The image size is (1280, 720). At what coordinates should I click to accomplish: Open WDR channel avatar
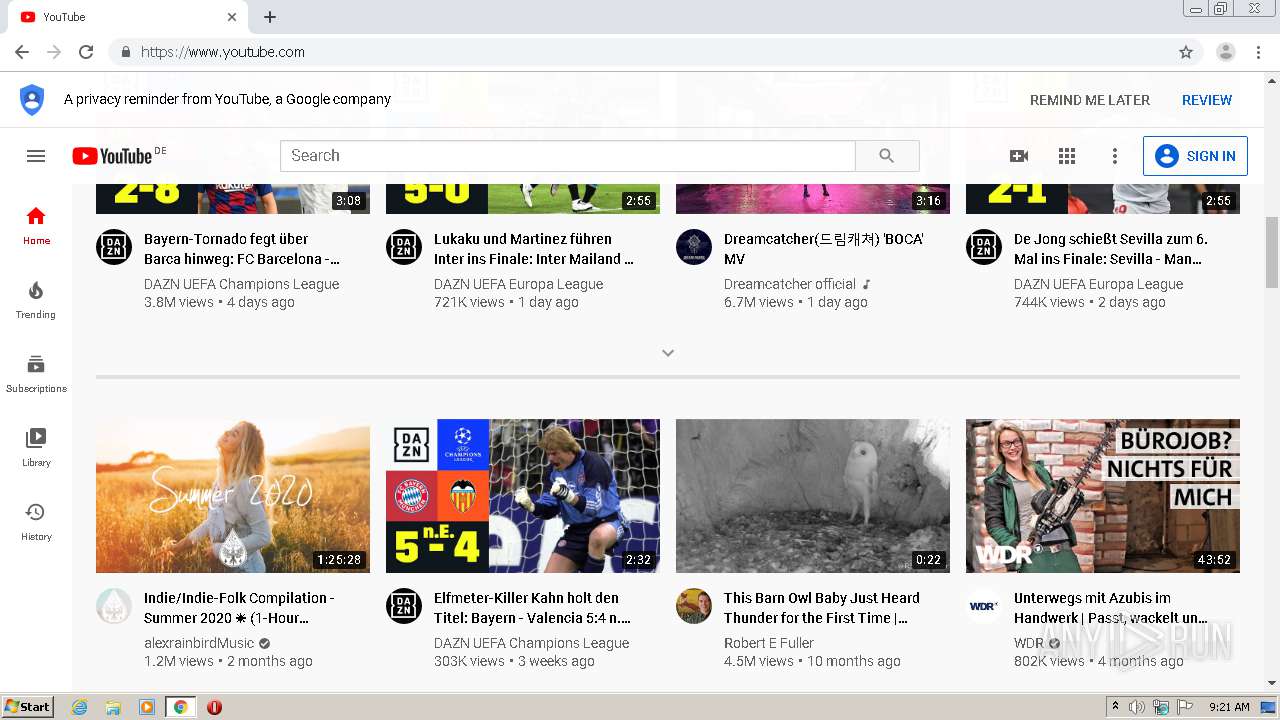point(984,606)
